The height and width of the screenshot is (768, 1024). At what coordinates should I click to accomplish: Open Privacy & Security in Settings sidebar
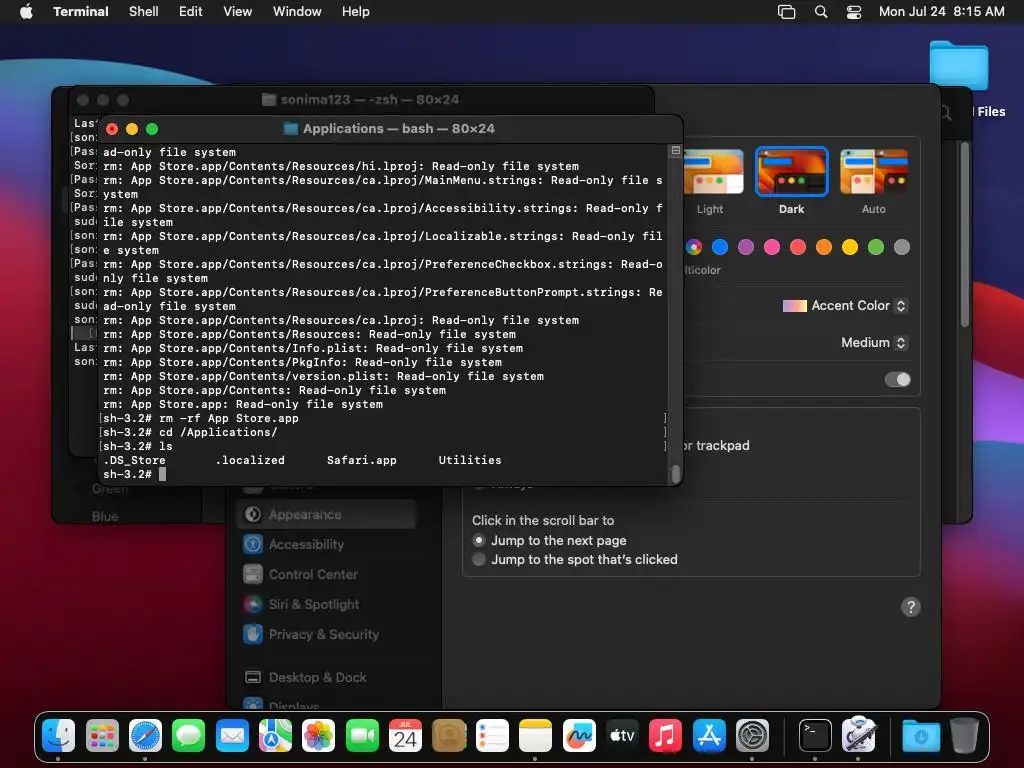coord(327,634)
